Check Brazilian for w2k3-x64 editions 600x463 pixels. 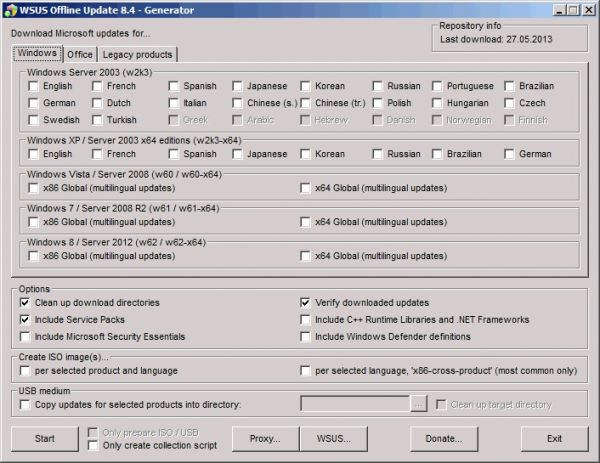(x=437, y=154)
